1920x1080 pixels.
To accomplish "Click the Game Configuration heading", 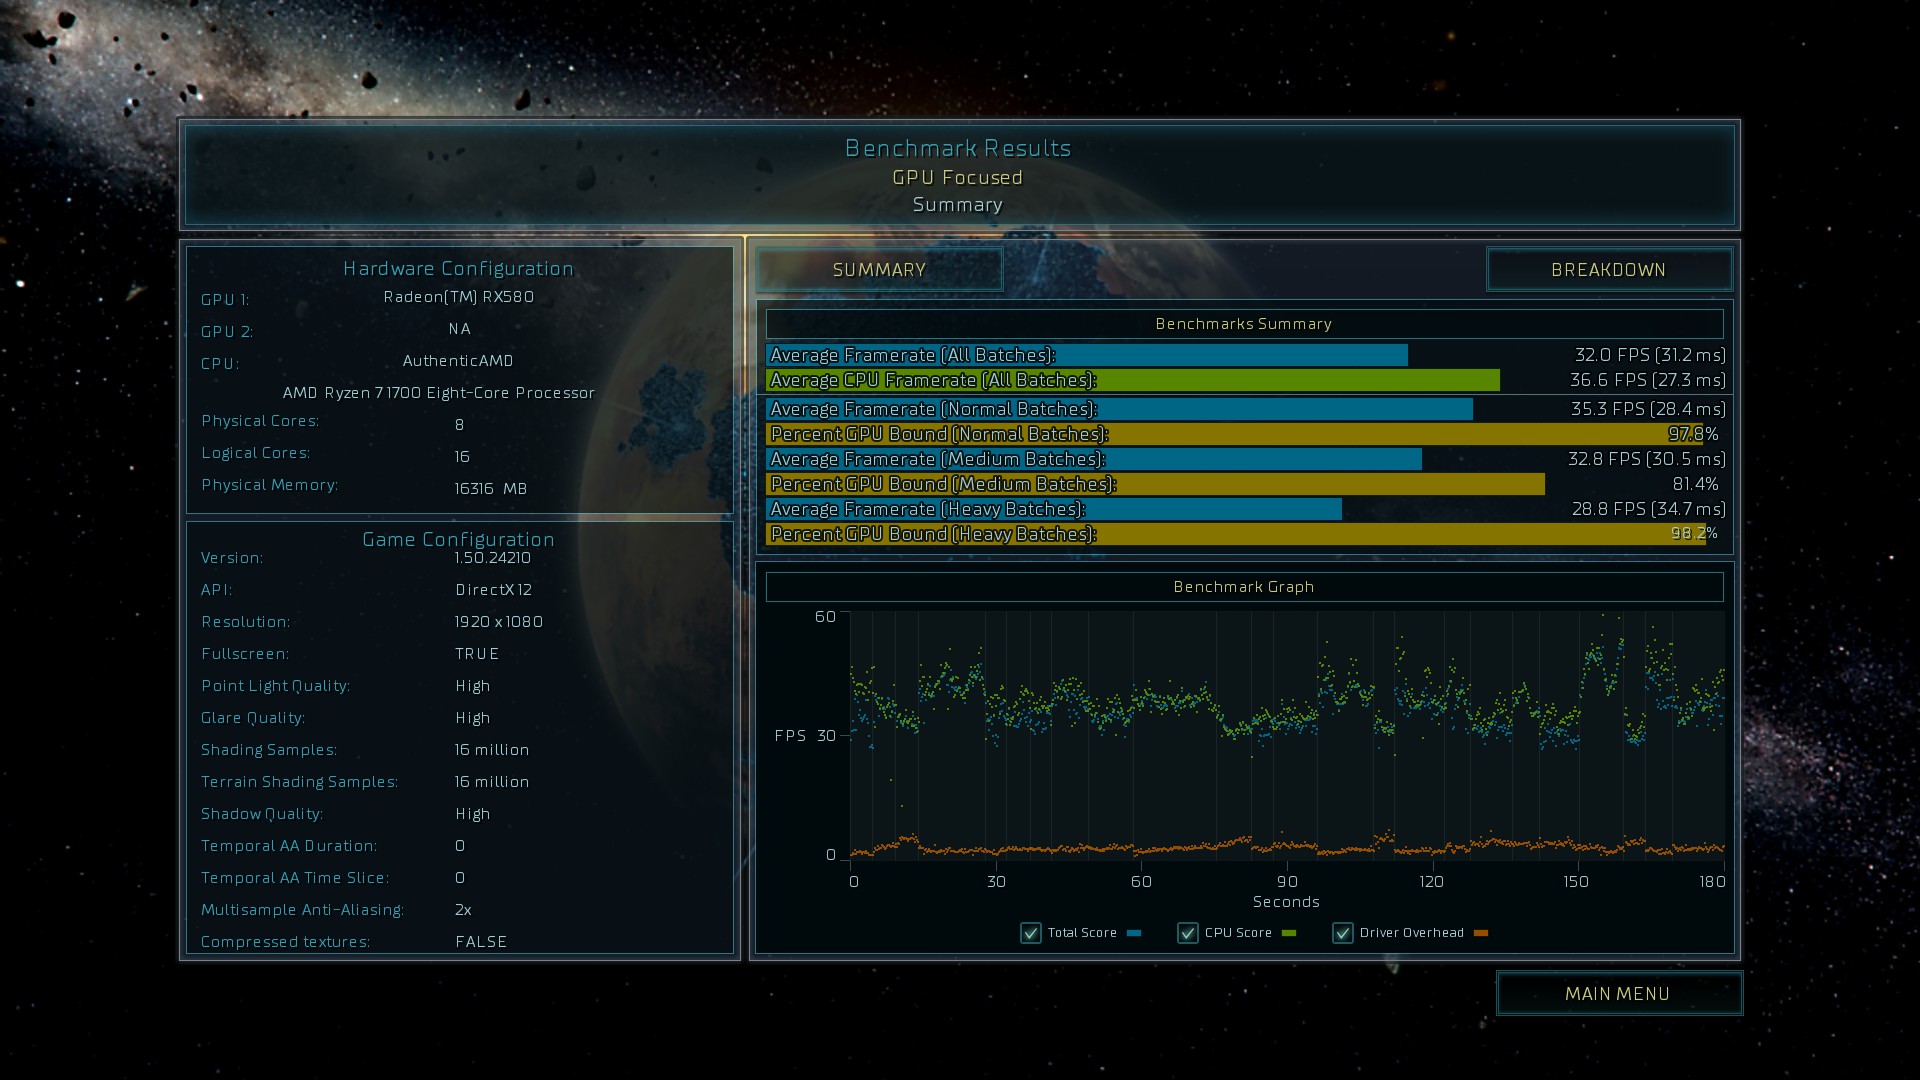I will [458, 539].
